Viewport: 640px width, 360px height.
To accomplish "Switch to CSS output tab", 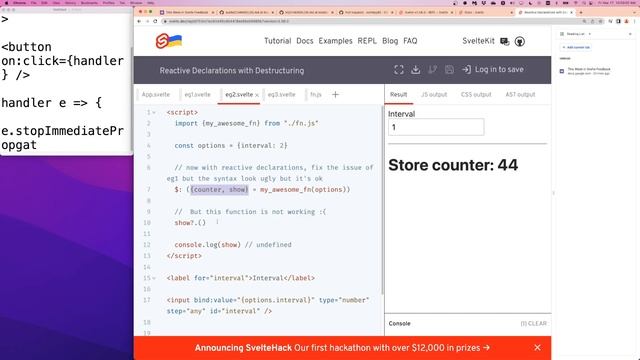I will (x=476, y=95).
